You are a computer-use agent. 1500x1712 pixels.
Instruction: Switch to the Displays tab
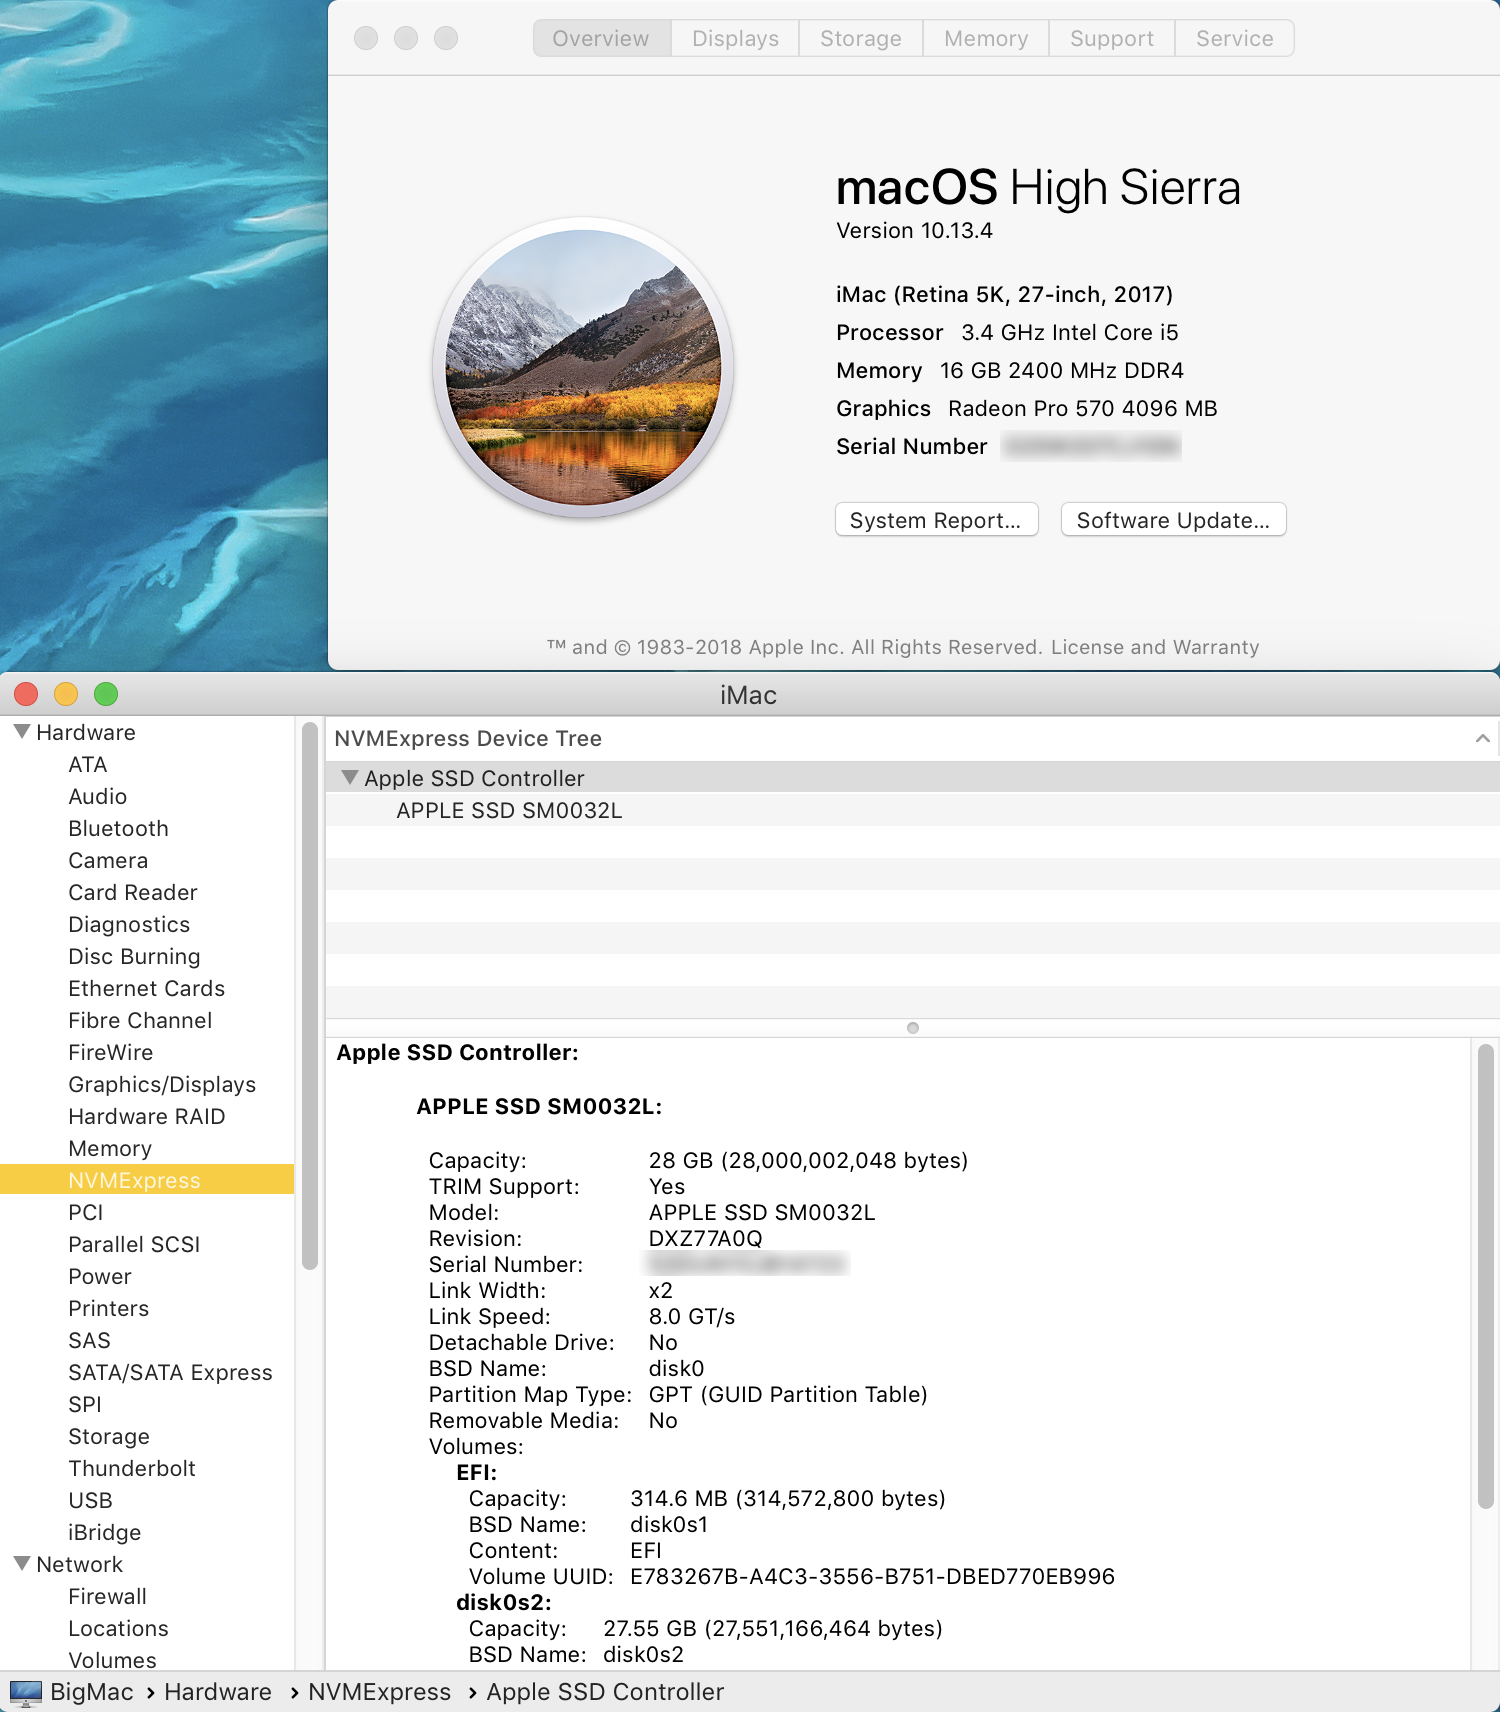(x=735, y=39)
